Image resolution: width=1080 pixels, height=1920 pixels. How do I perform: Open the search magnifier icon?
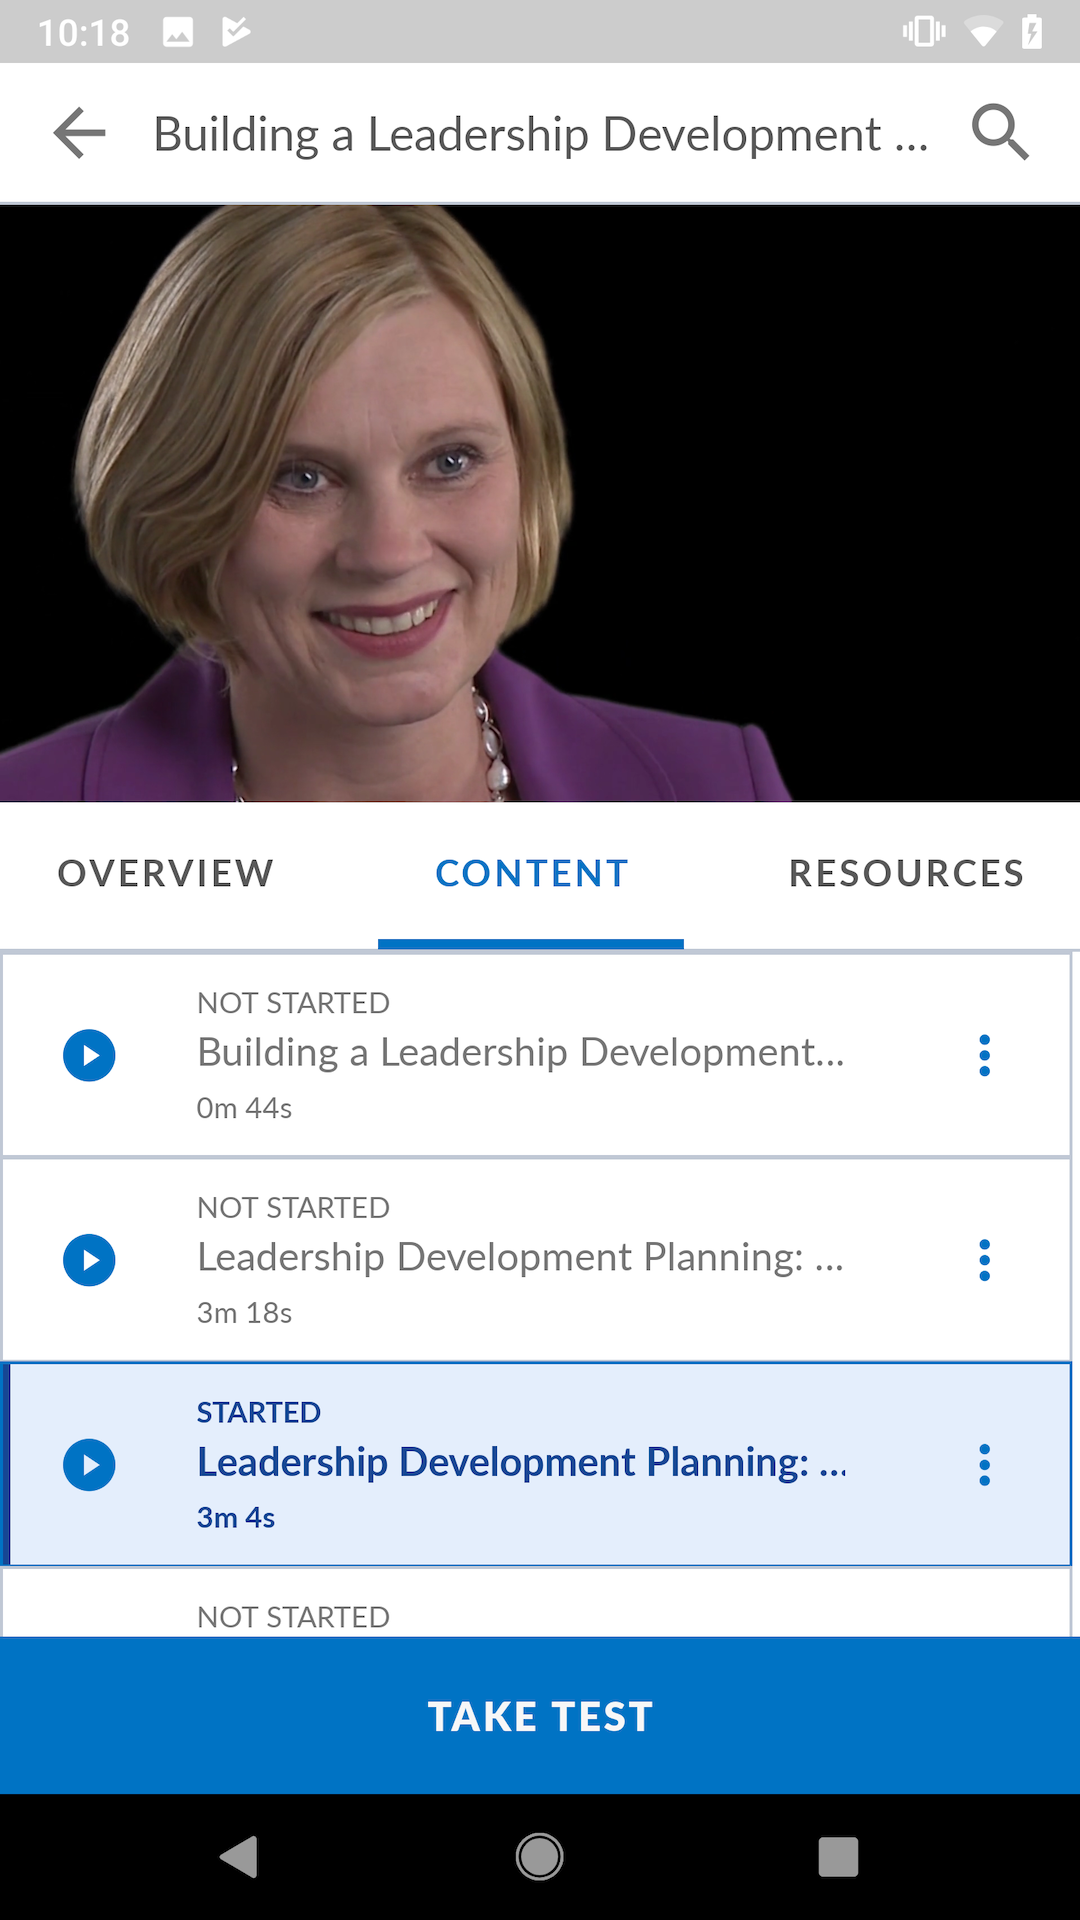pyautogui.click(x=1000, y=132)
